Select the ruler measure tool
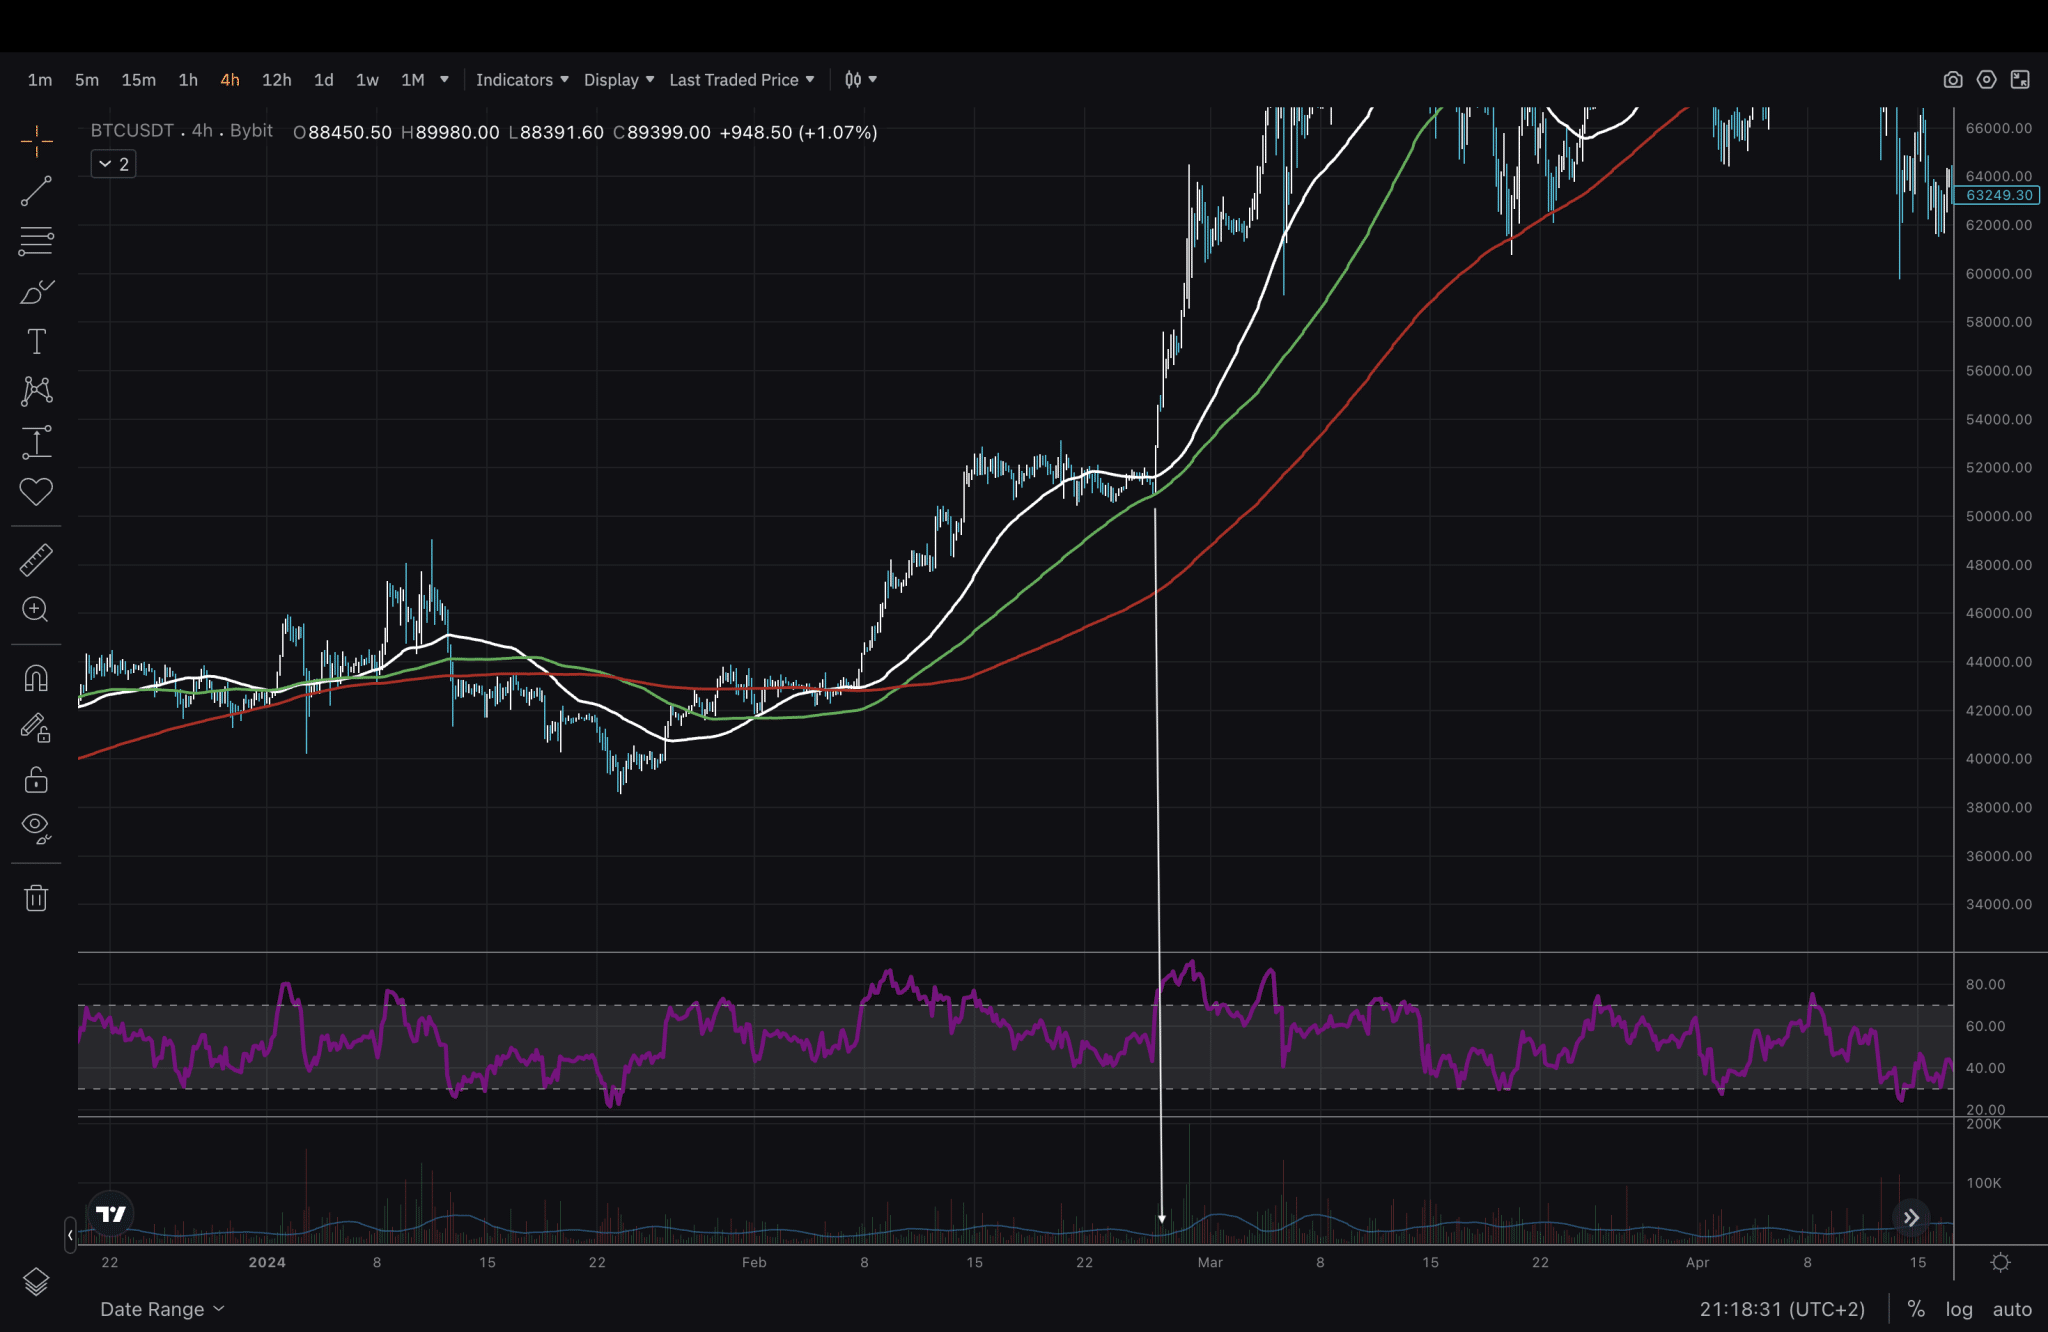The width and height of the screenshot is (2048, 1332). [x=36, y=560]
